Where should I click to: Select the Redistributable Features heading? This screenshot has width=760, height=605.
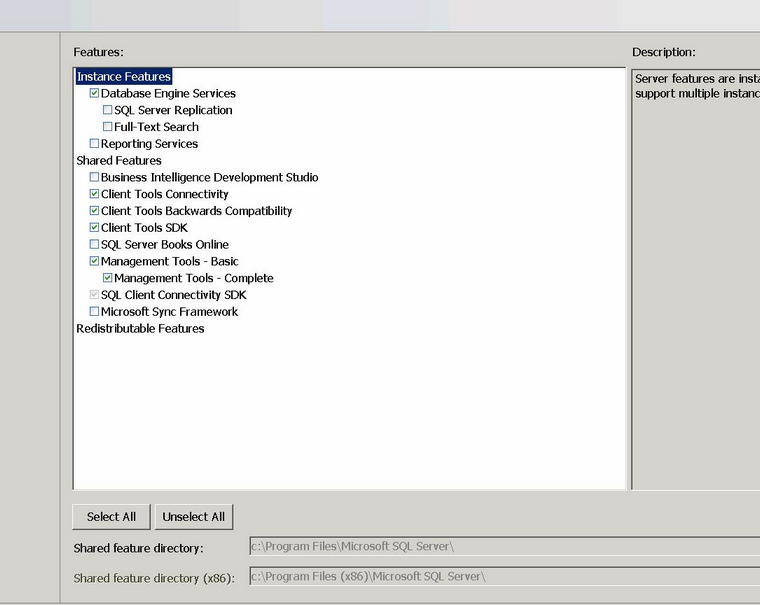click(140, 329)
